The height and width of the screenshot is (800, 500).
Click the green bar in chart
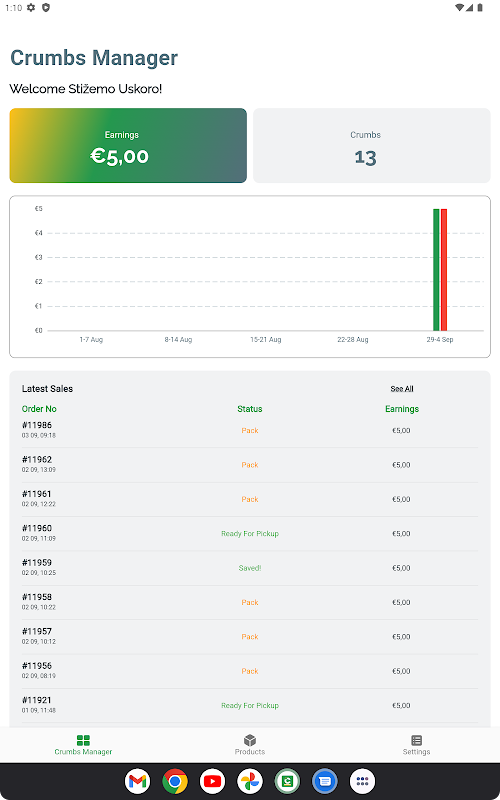[x=436, y=269]
